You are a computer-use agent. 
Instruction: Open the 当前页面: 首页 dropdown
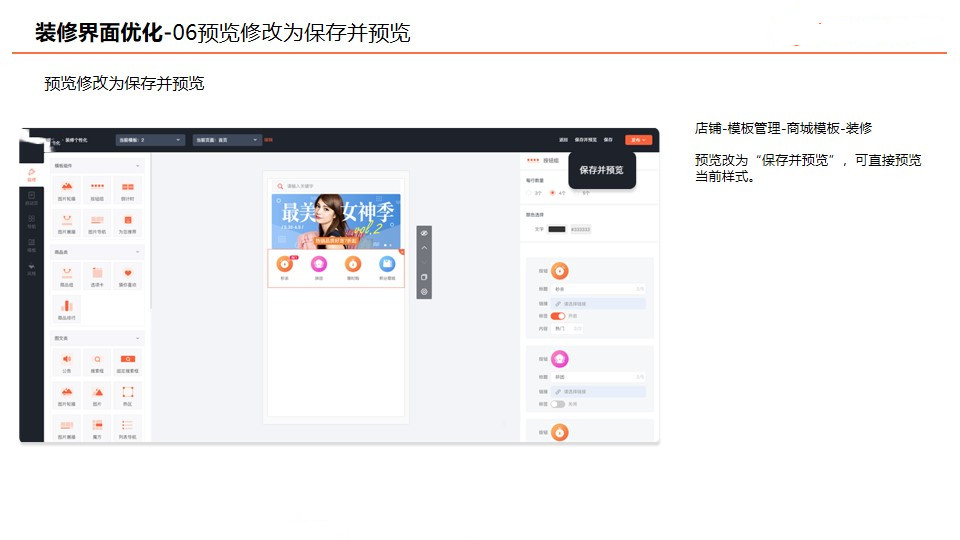[227, 140]
